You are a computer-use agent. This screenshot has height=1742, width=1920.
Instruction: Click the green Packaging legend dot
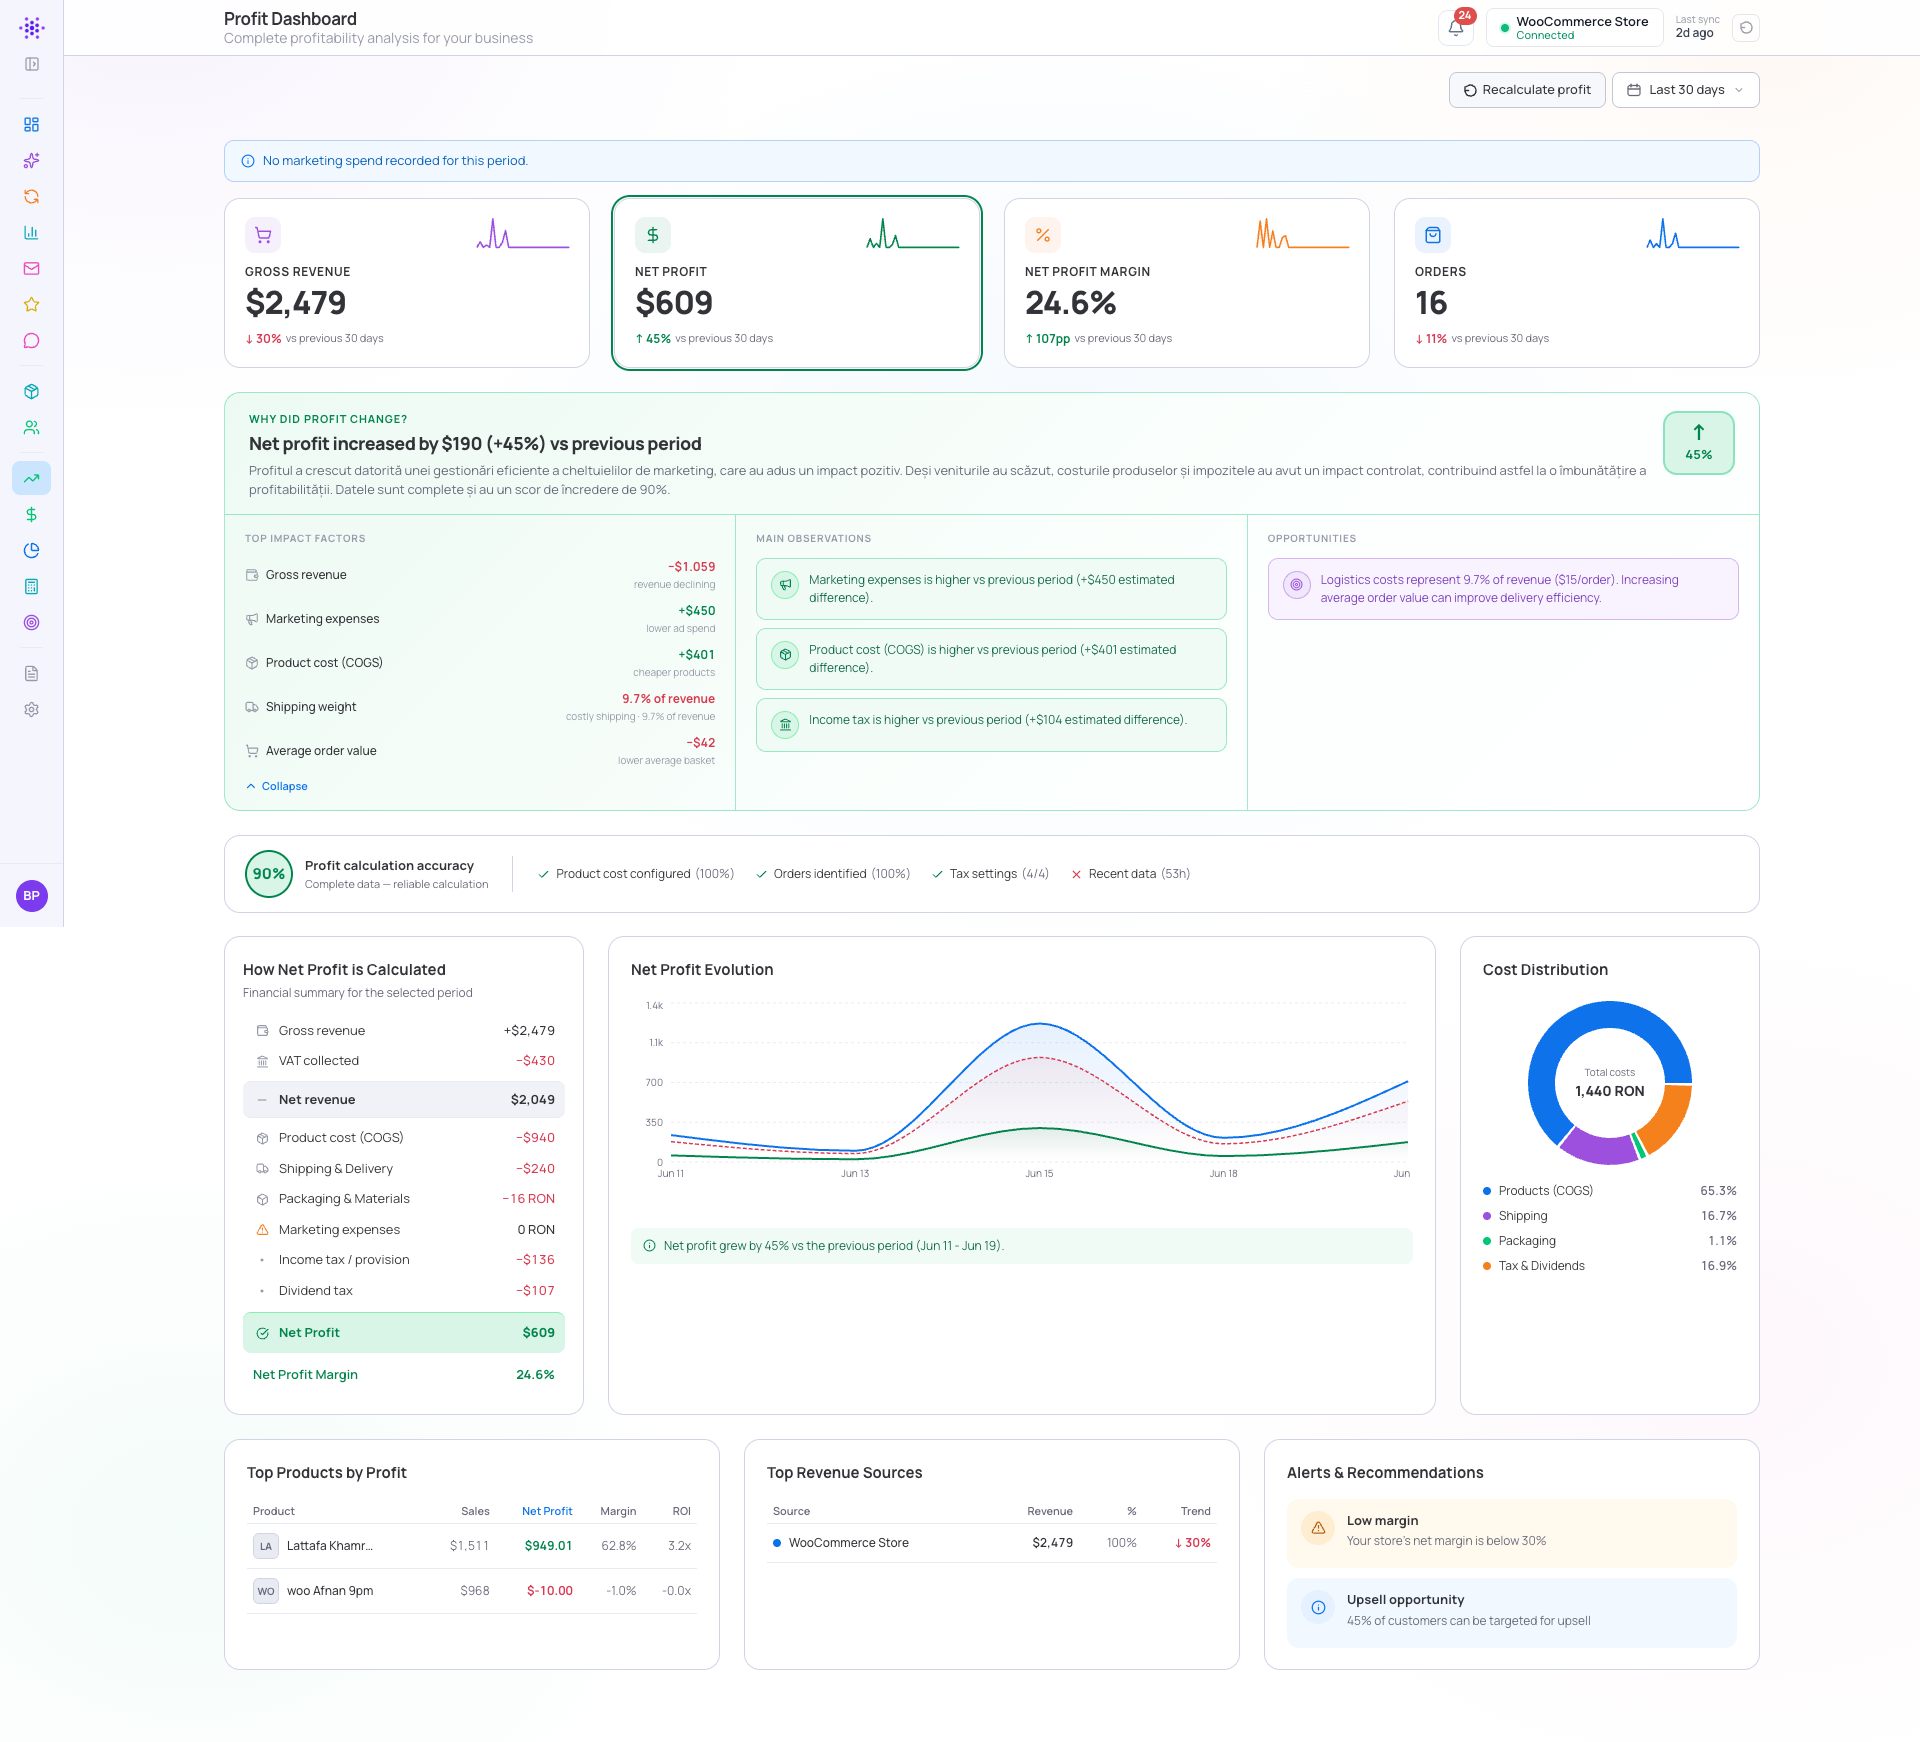point(1487,1241)
